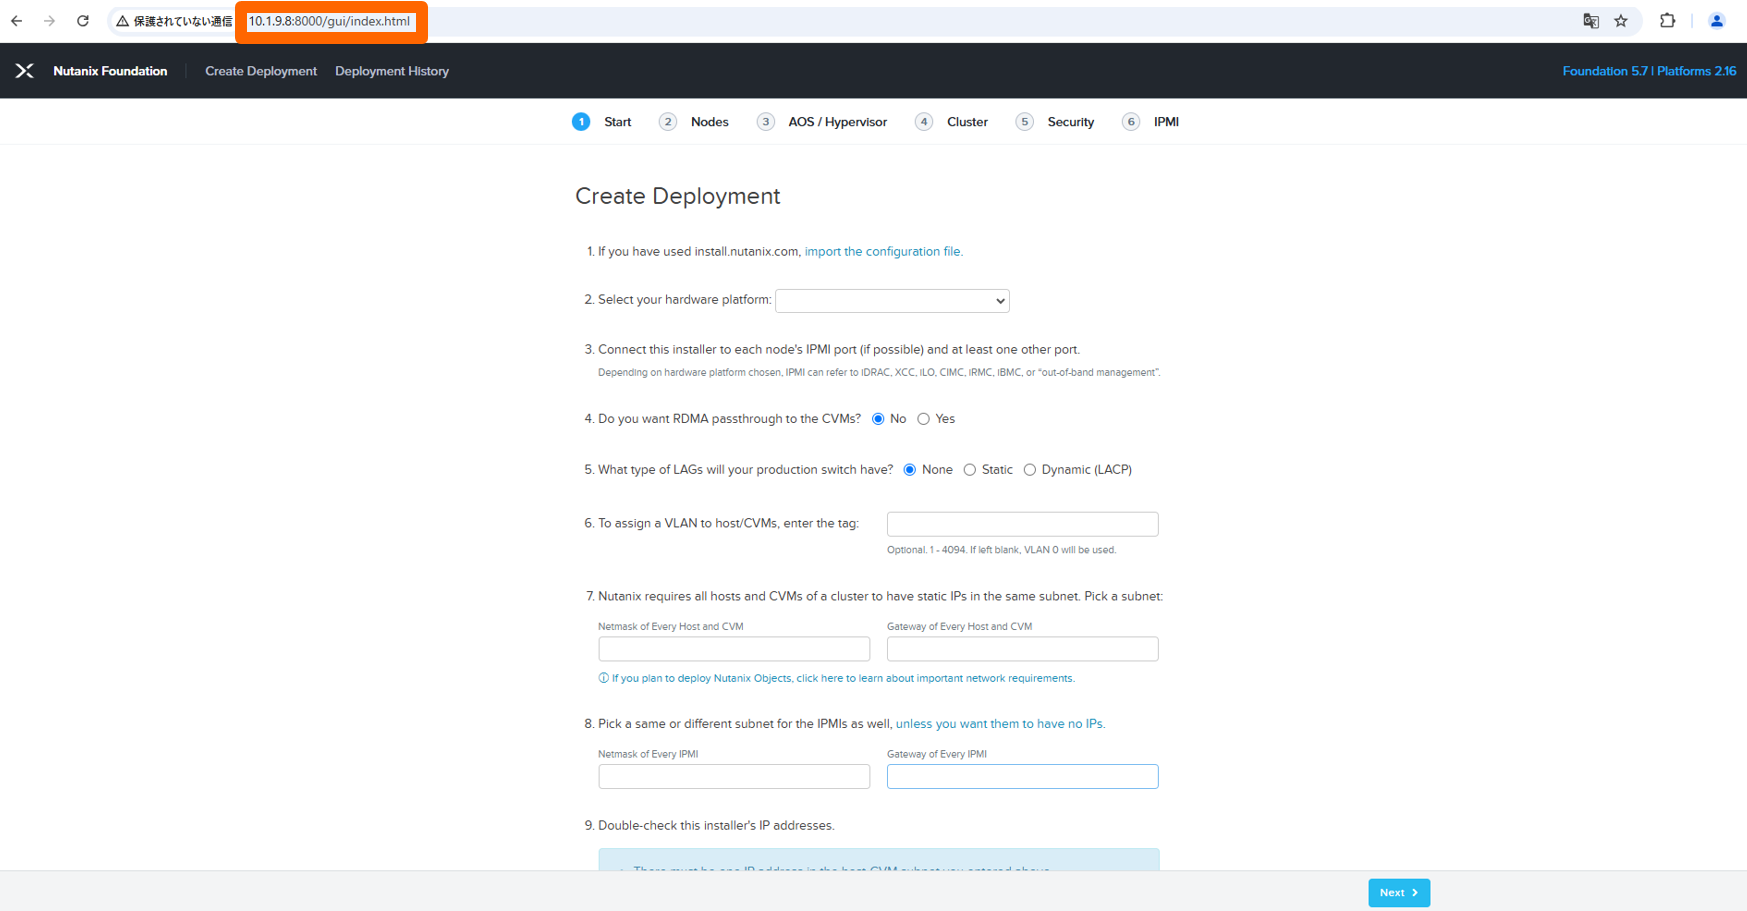Click the Foundation 5.7 | Platforms 2.16 version link

click(x=1649, y=71)
